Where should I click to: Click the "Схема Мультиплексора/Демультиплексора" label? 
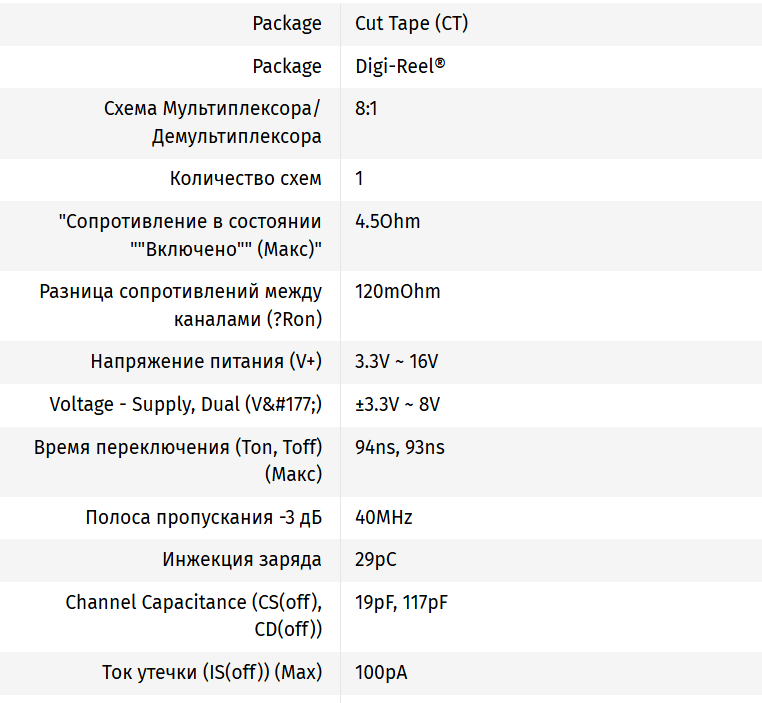tap(212, 122)
